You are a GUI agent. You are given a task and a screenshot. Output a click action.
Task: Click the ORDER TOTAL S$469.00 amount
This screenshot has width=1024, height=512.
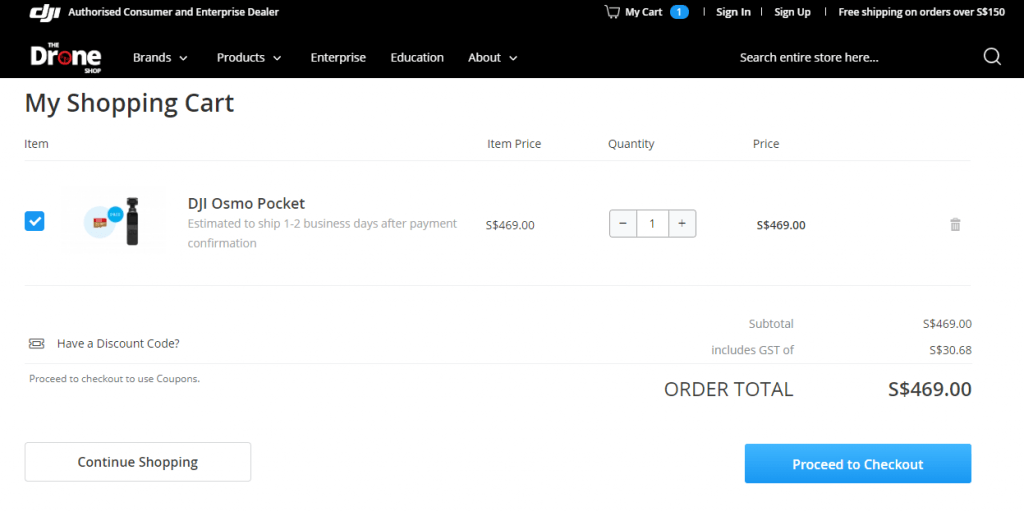pos(929,389)
